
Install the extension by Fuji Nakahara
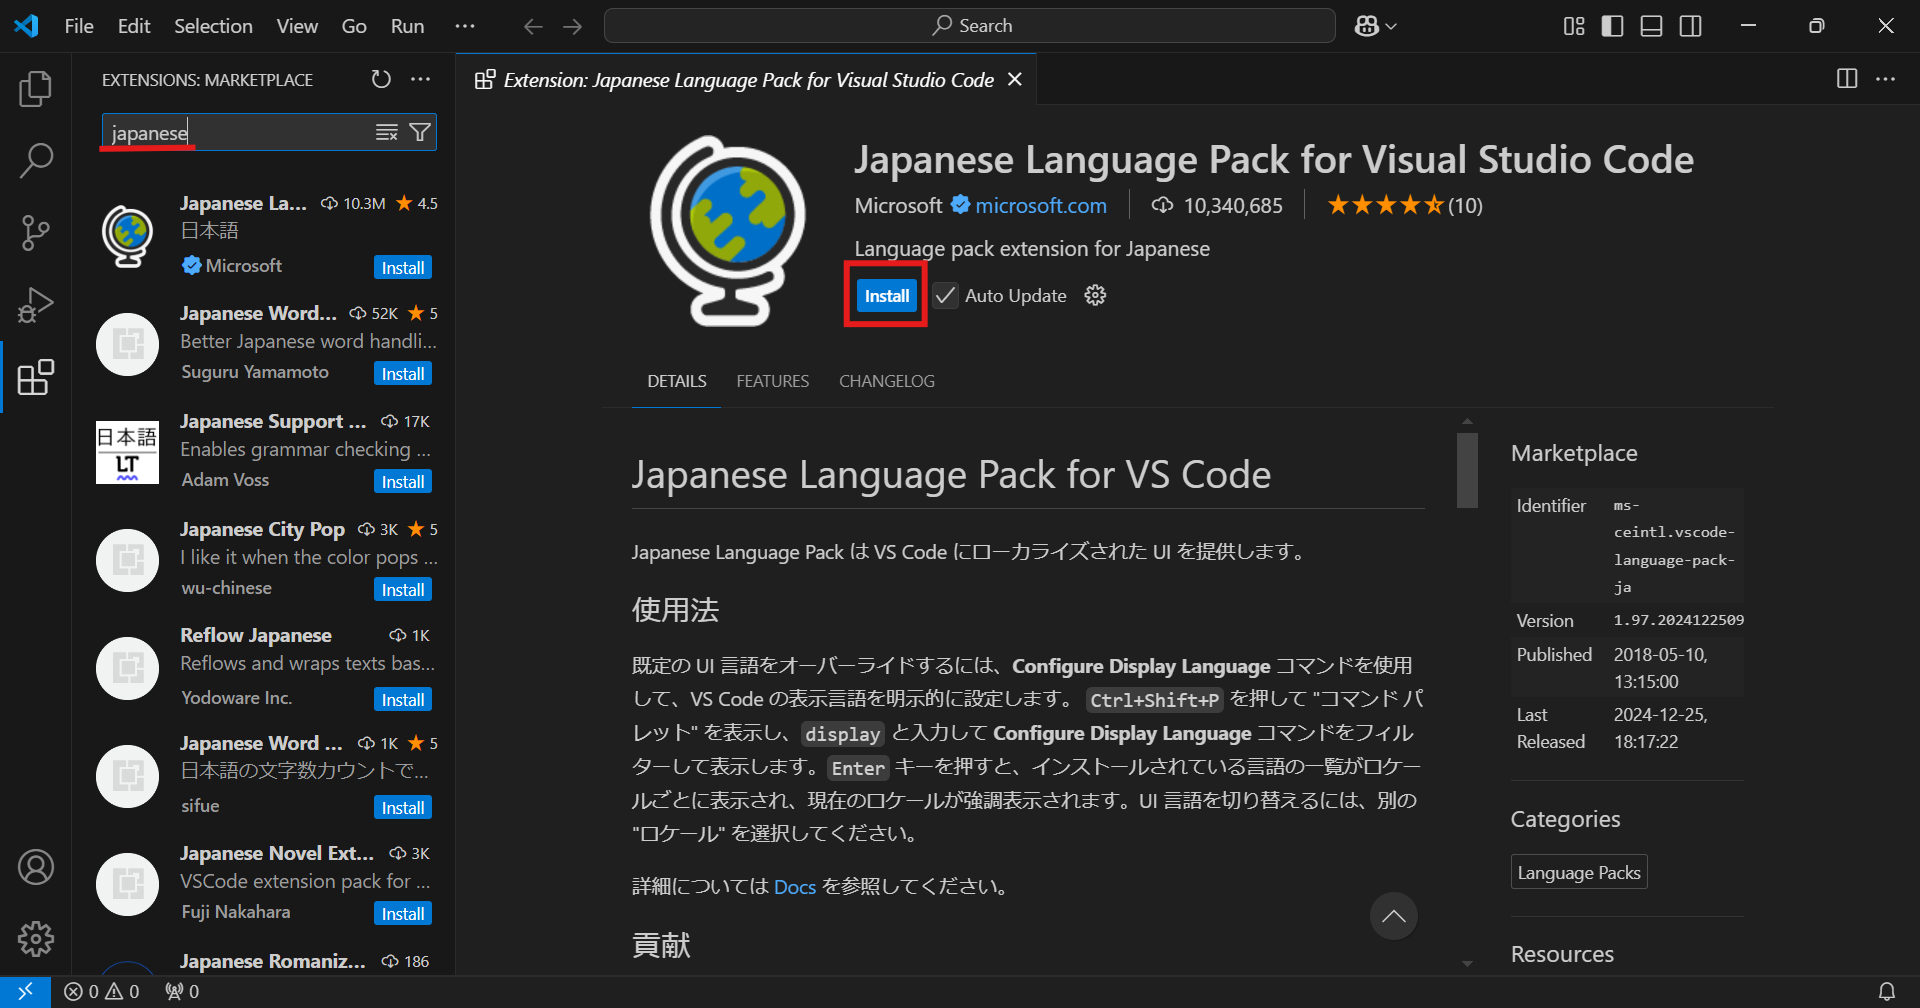pyautogui.click(x=403, y=914)
